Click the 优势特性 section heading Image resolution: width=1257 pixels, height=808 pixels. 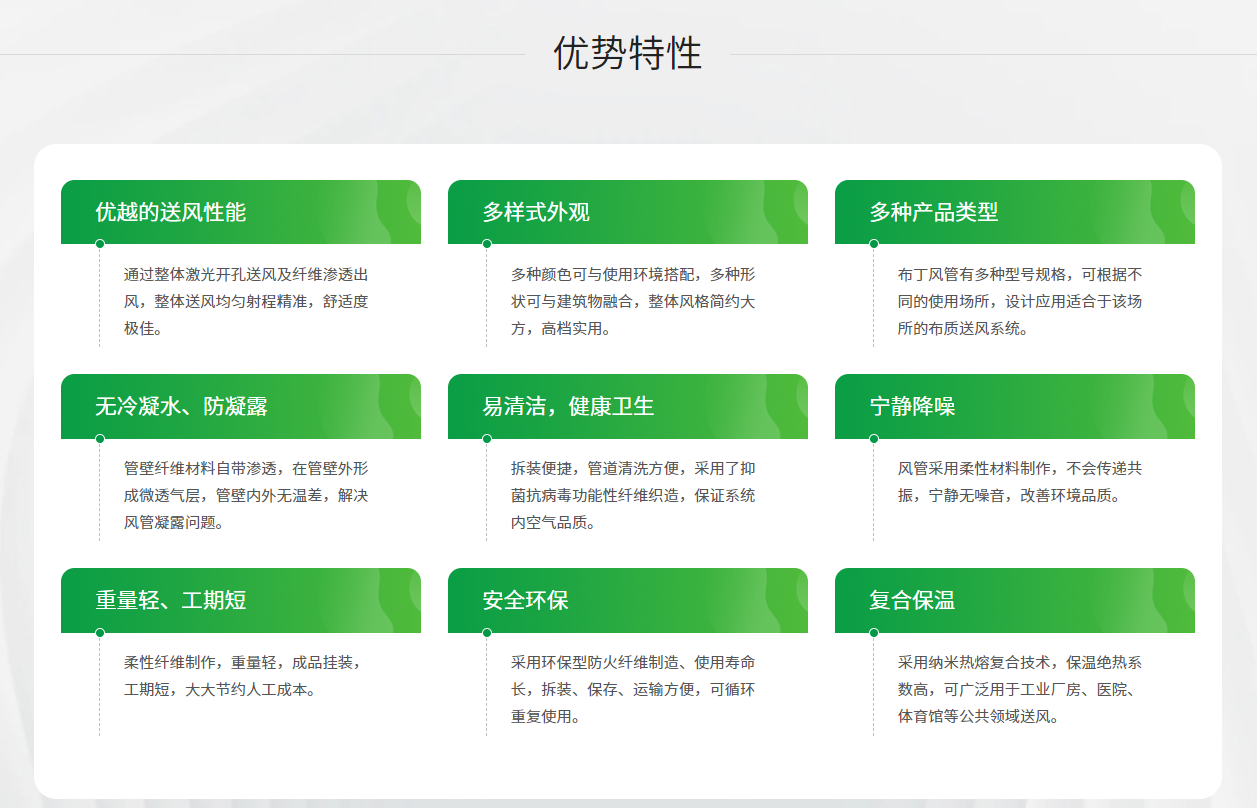628,54
